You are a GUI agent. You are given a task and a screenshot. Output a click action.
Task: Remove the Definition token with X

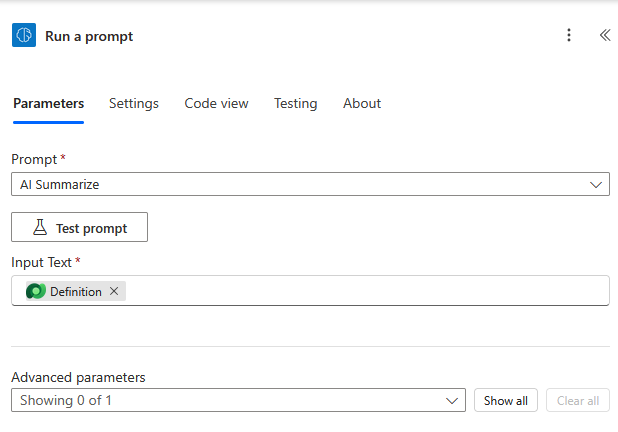[x=114, y=291]
